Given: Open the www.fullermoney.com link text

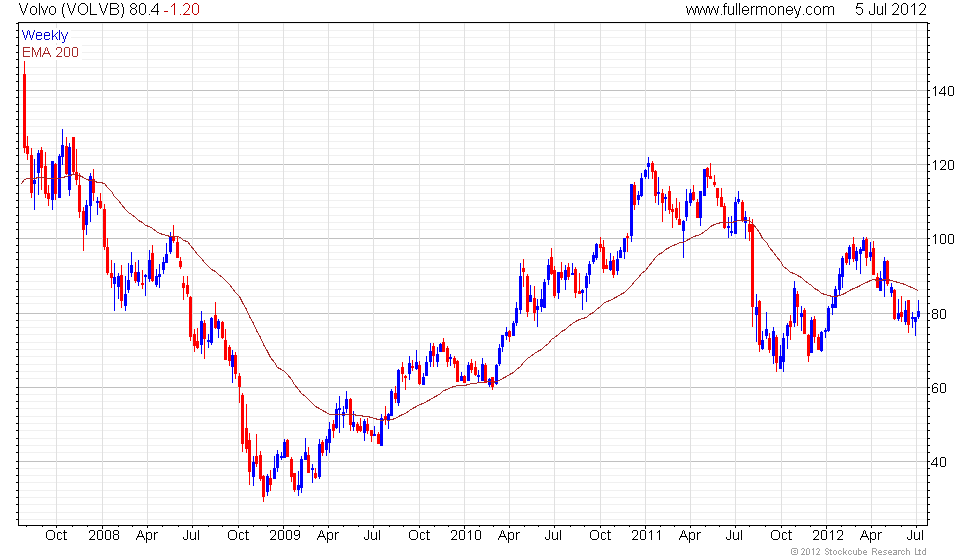Looking at the screenshot, I should click(760, 9).
